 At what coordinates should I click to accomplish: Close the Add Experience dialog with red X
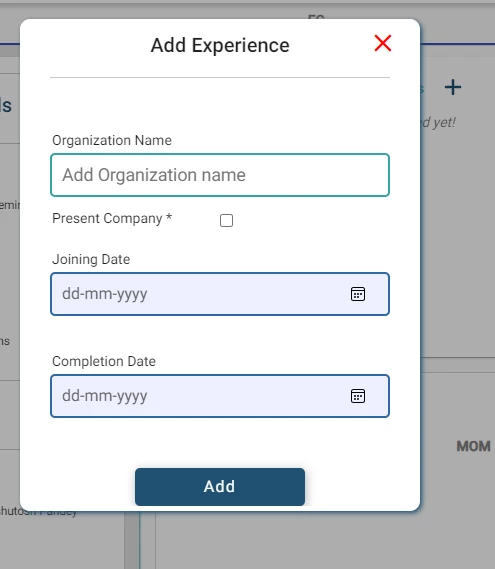click(x=382, y=43)
